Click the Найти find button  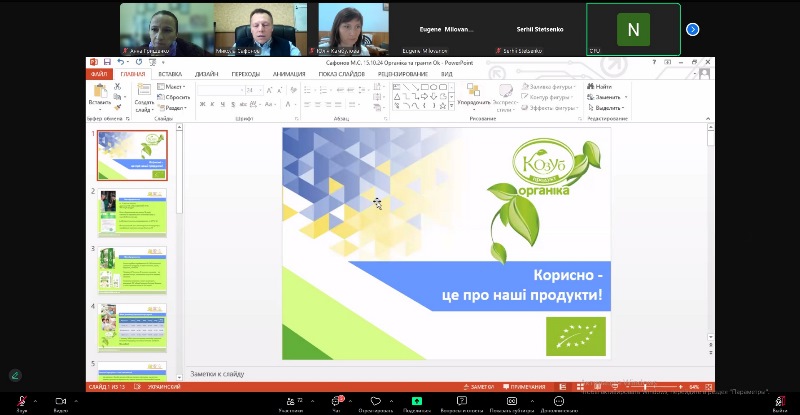pyautogui.click(x=603, y=87)
